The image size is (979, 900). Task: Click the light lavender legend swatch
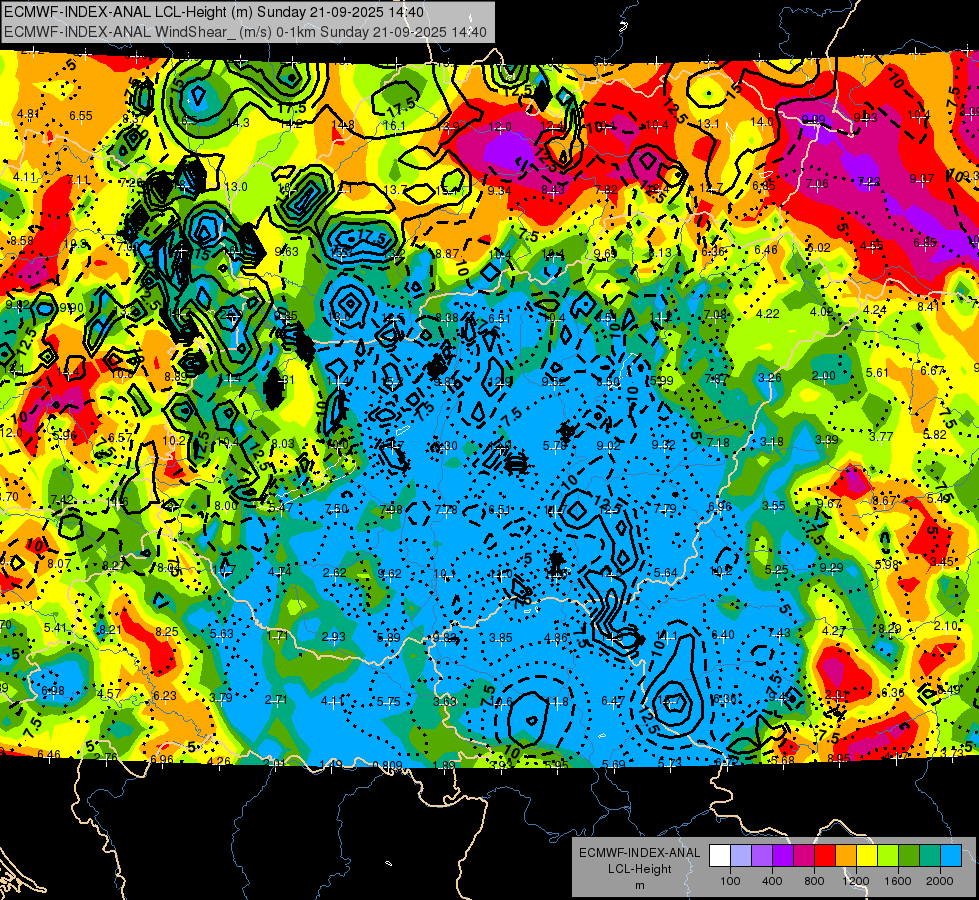coord(740,856)
